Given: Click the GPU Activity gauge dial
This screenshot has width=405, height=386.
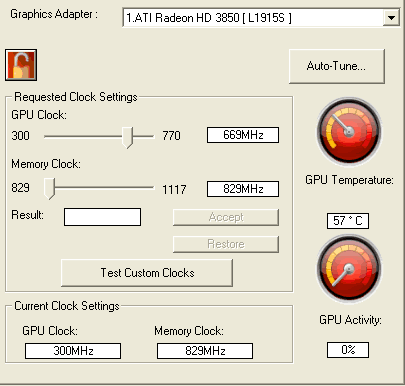Looking at the screenshot, I should [x=349, y=268].
